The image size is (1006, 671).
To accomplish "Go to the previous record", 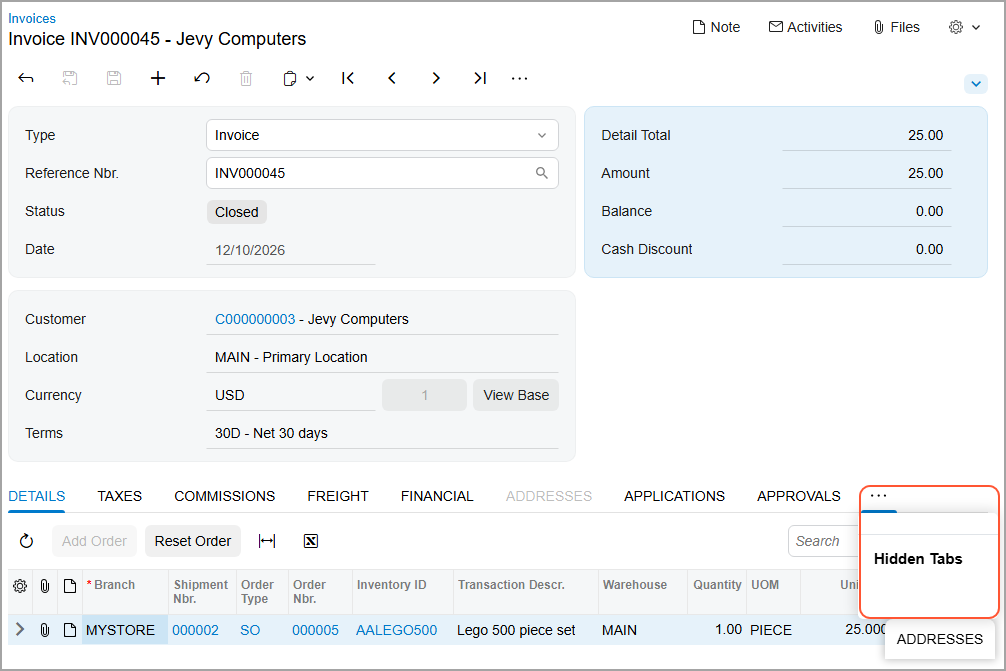I will tap(392, 78).
